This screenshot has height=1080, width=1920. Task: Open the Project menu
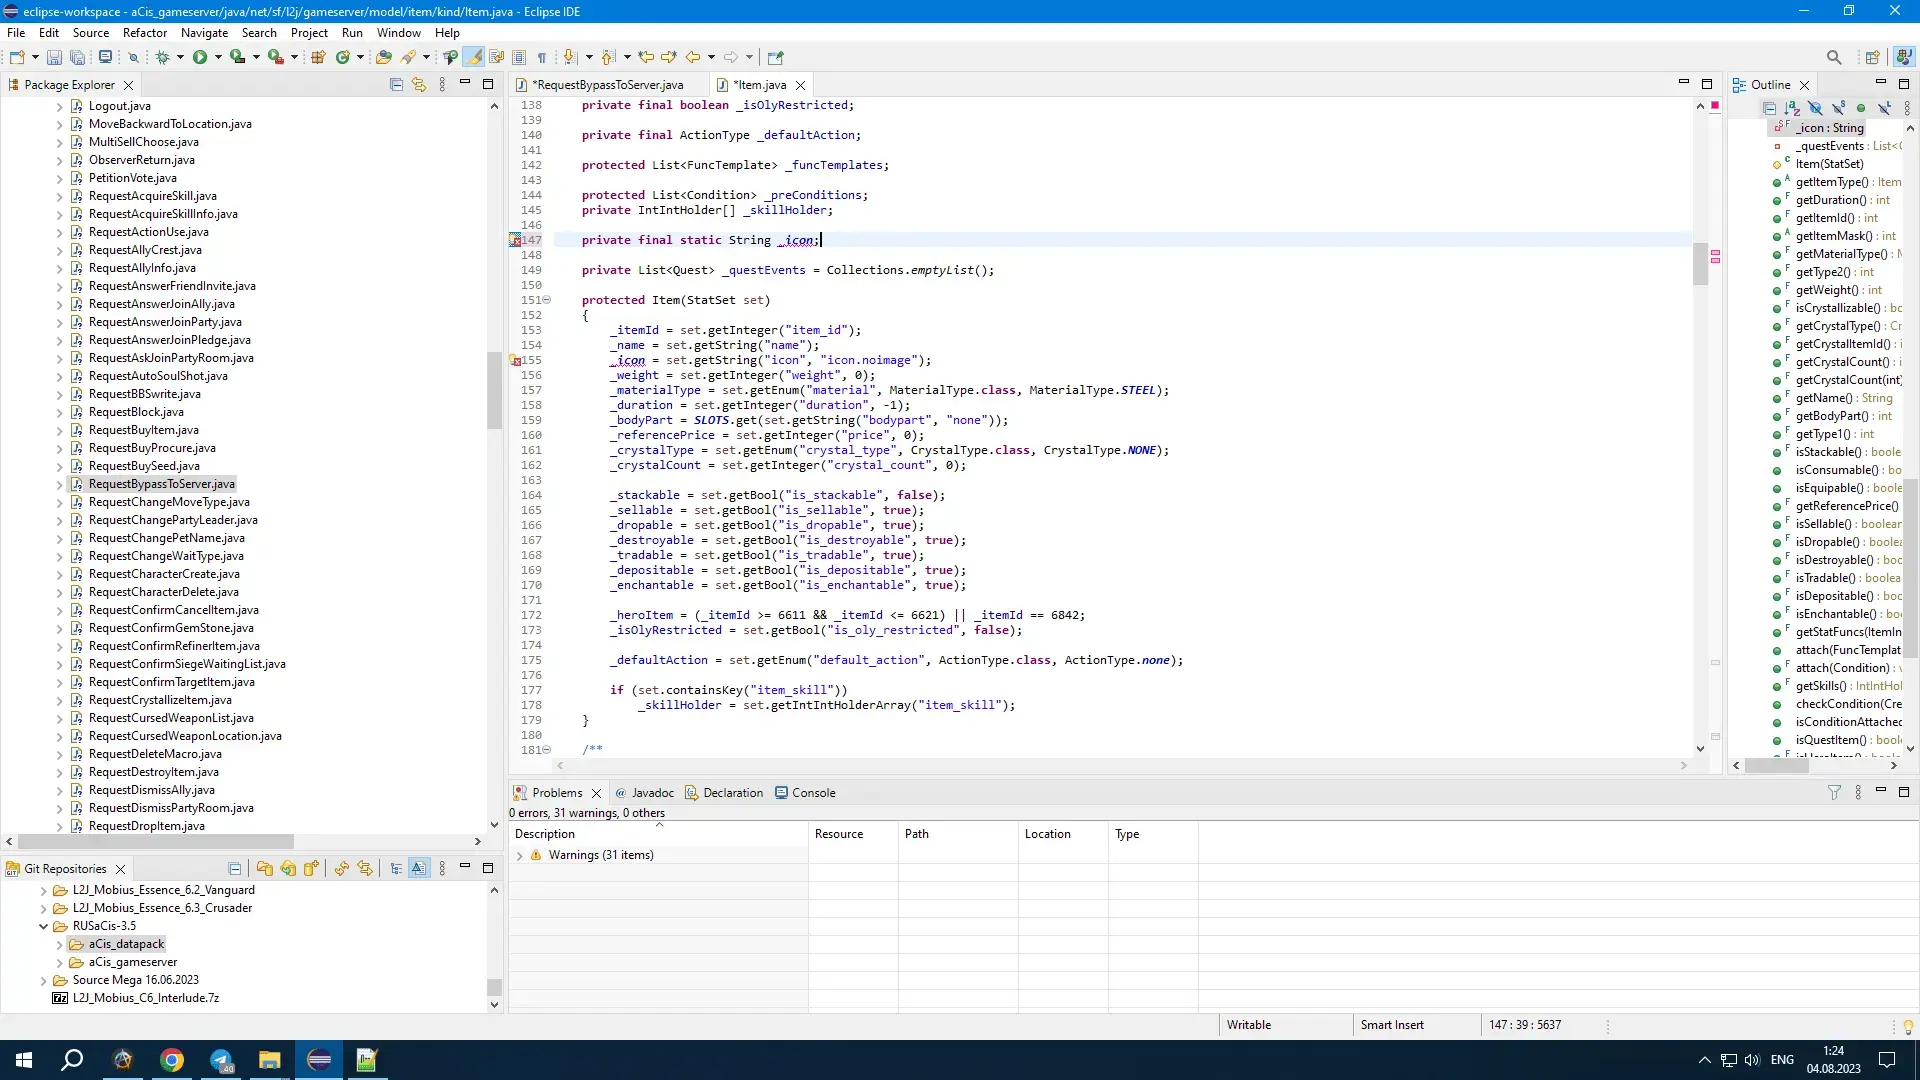click(309, 32)
